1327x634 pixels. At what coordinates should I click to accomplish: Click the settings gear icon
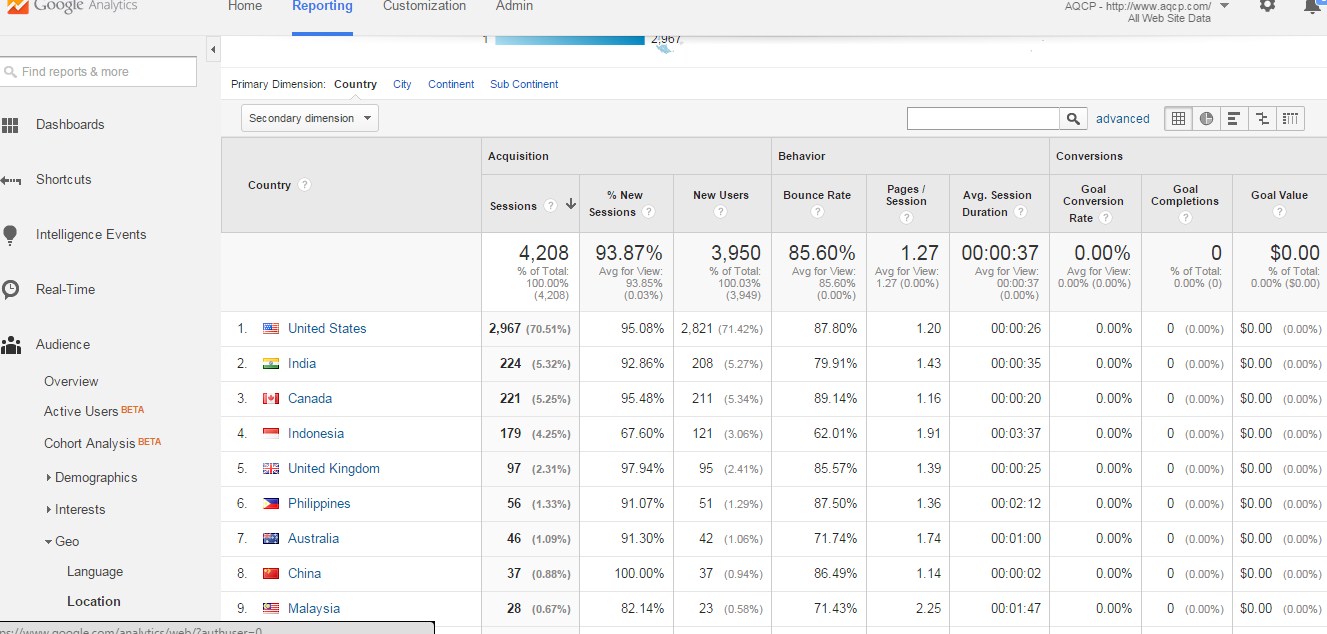click(x=1267, y=5)
